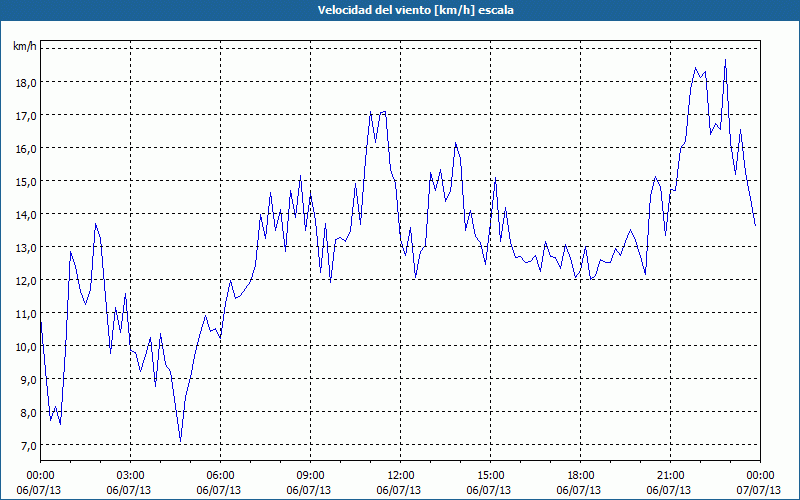Click the '8,0' y-axis label
Viewport: 800px width, 500px height.
tap(29, 413)
